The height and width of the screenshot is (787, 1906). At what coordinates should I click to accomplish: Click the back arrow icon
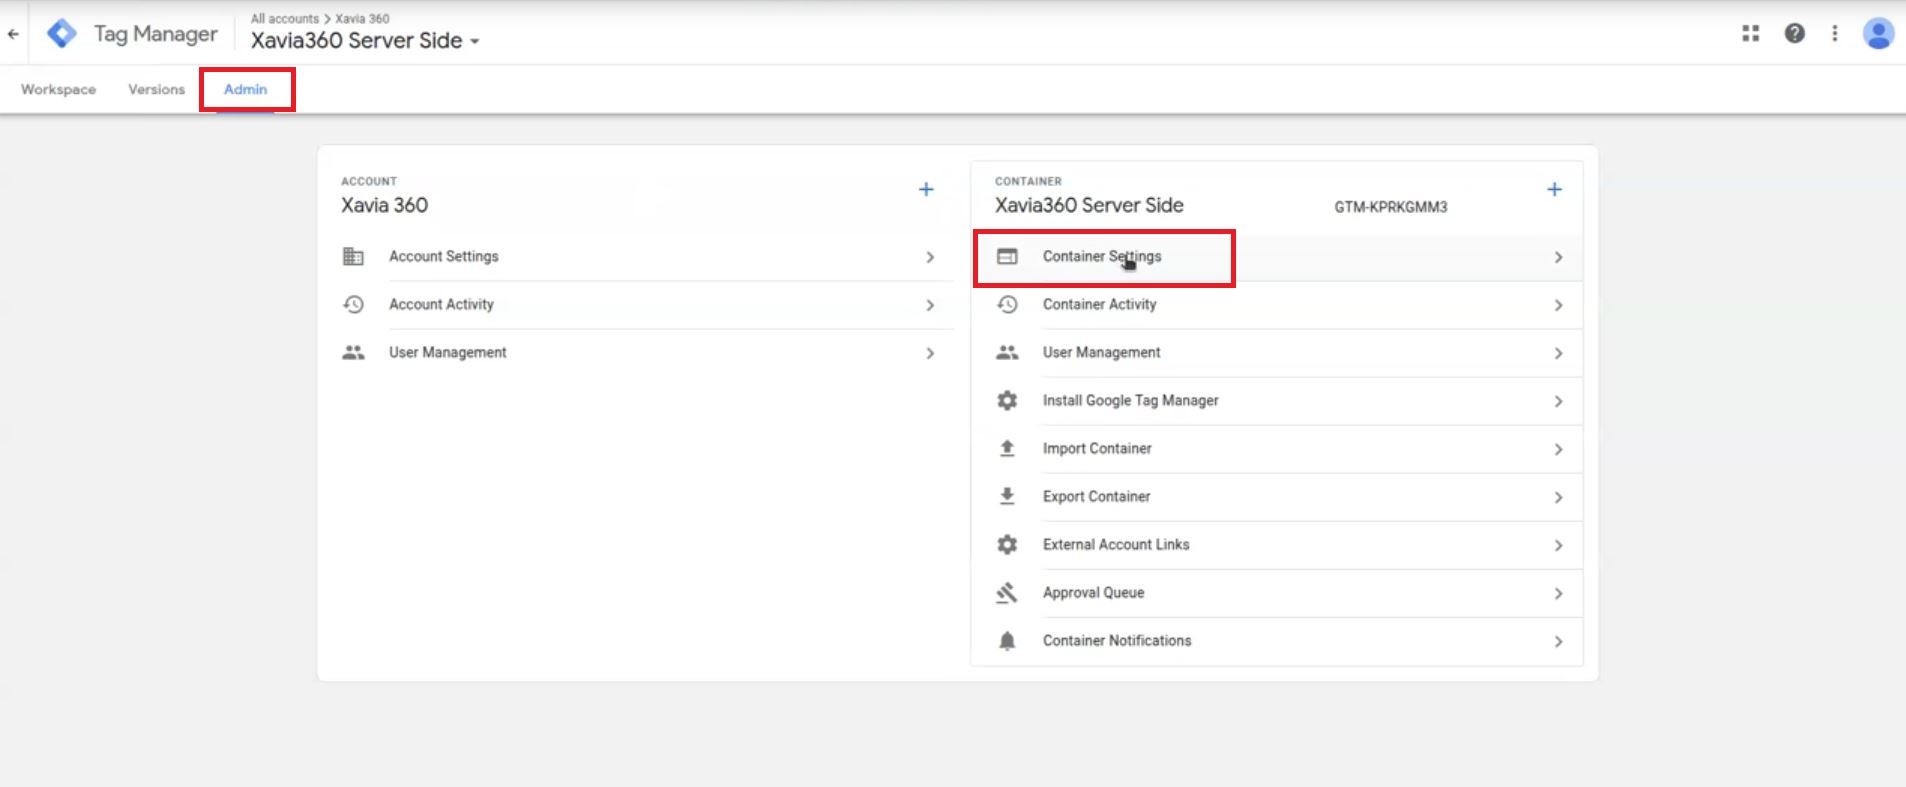[x=13, y=33]
